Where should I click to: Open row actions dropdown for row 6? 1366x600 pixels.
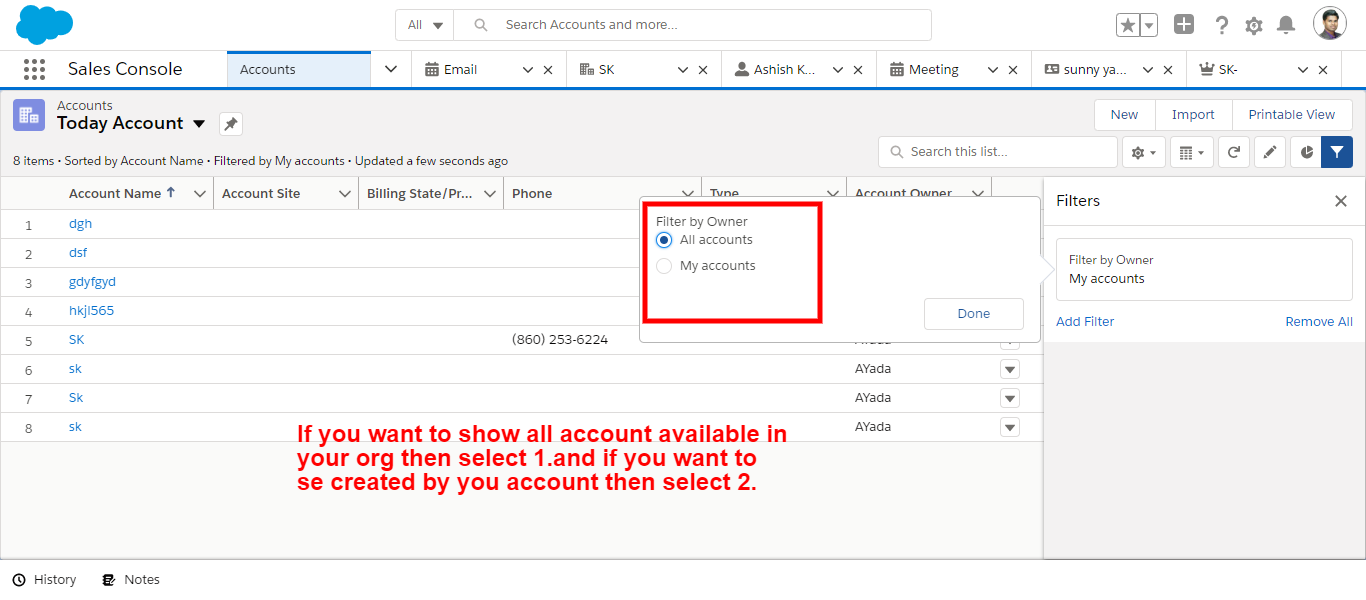coord(1010,370)
